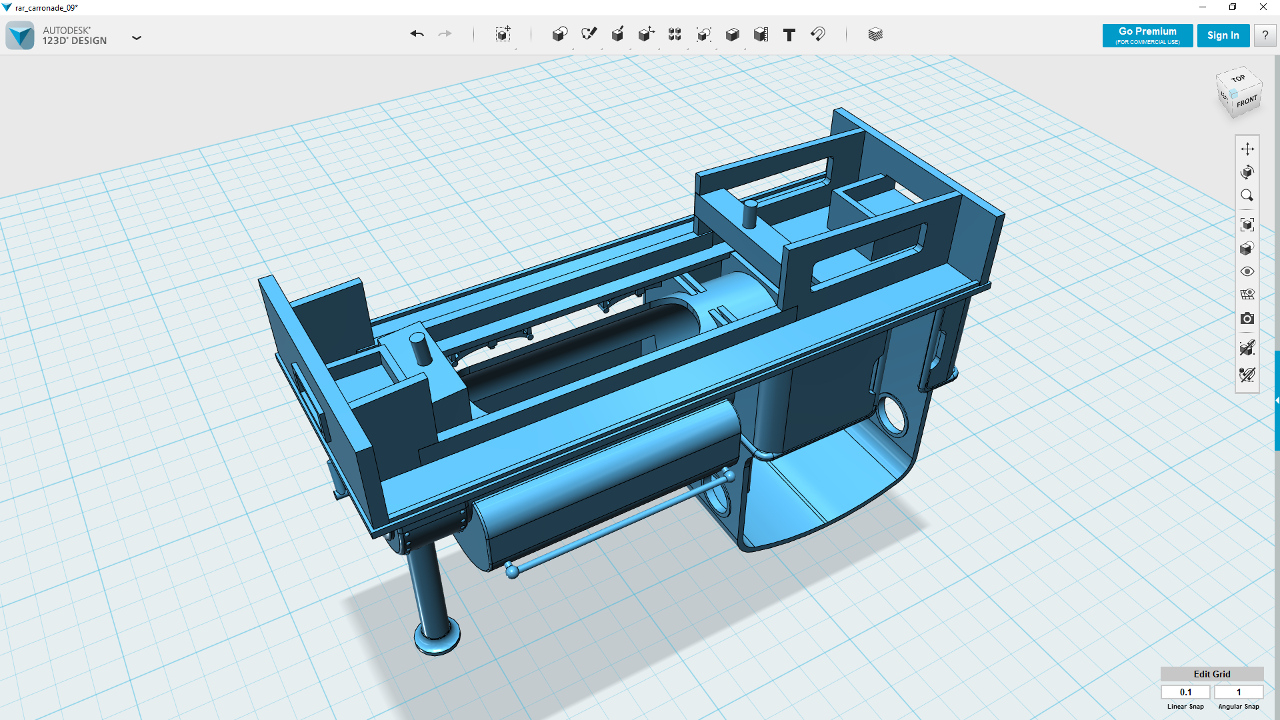1280x720 pixels.
Task: Select the Pan navigation tool
Action: point(1247,149)
